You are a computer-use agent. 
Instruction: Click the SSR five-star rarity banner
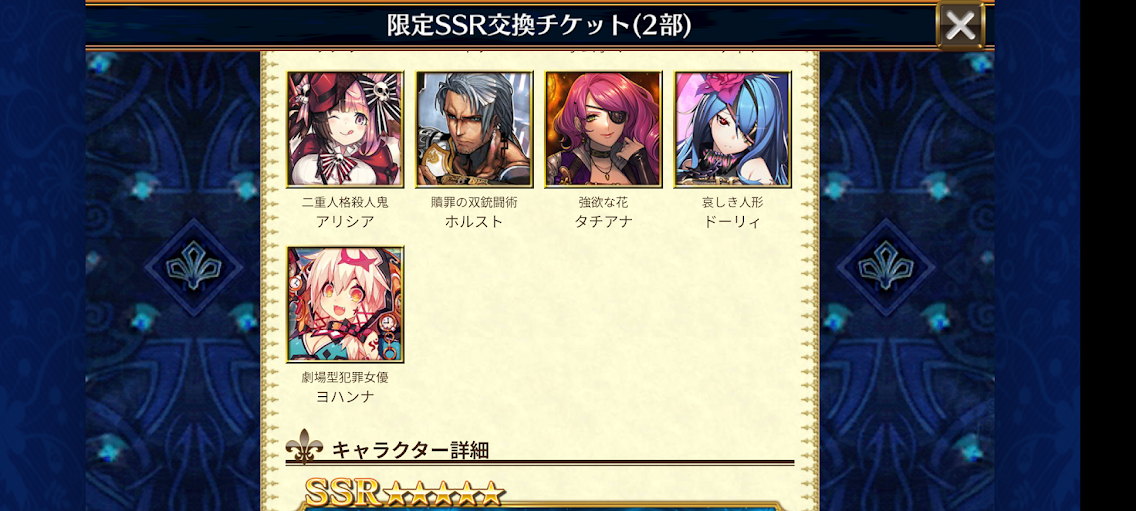pyautogui.click(x=404, y=493)
